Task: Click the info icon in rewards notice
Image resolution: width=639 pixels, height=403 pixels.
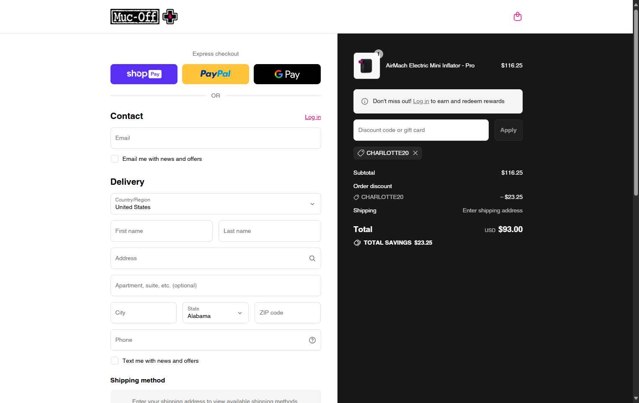Action: click(x=364, y=101)
